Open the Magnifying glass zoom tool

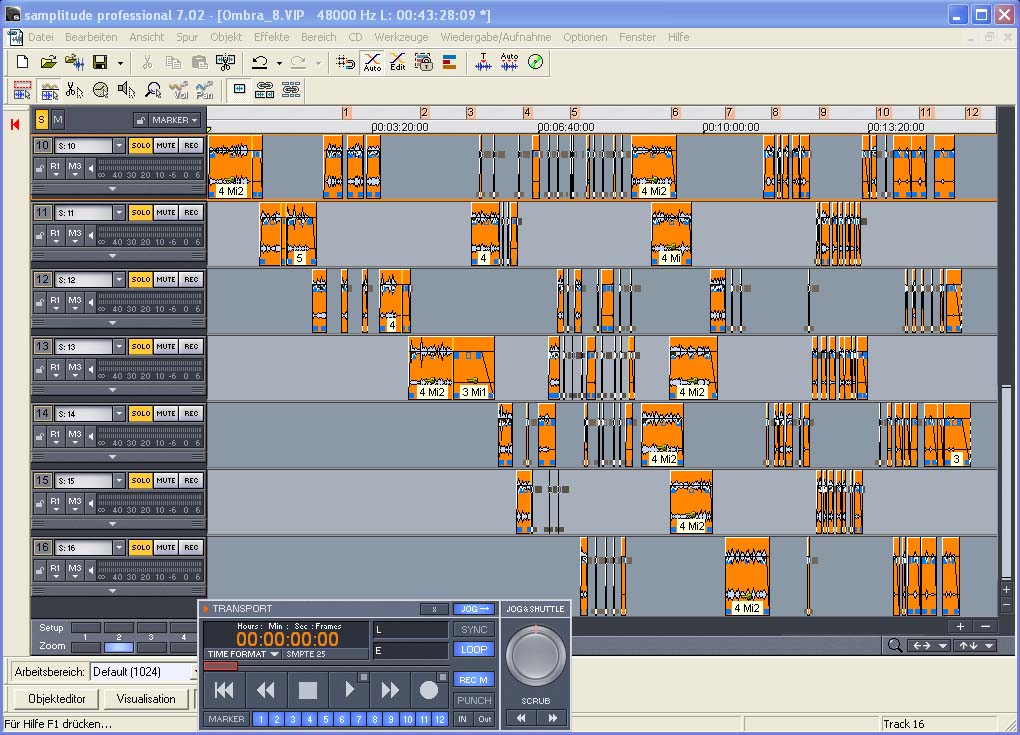point(152,90)
